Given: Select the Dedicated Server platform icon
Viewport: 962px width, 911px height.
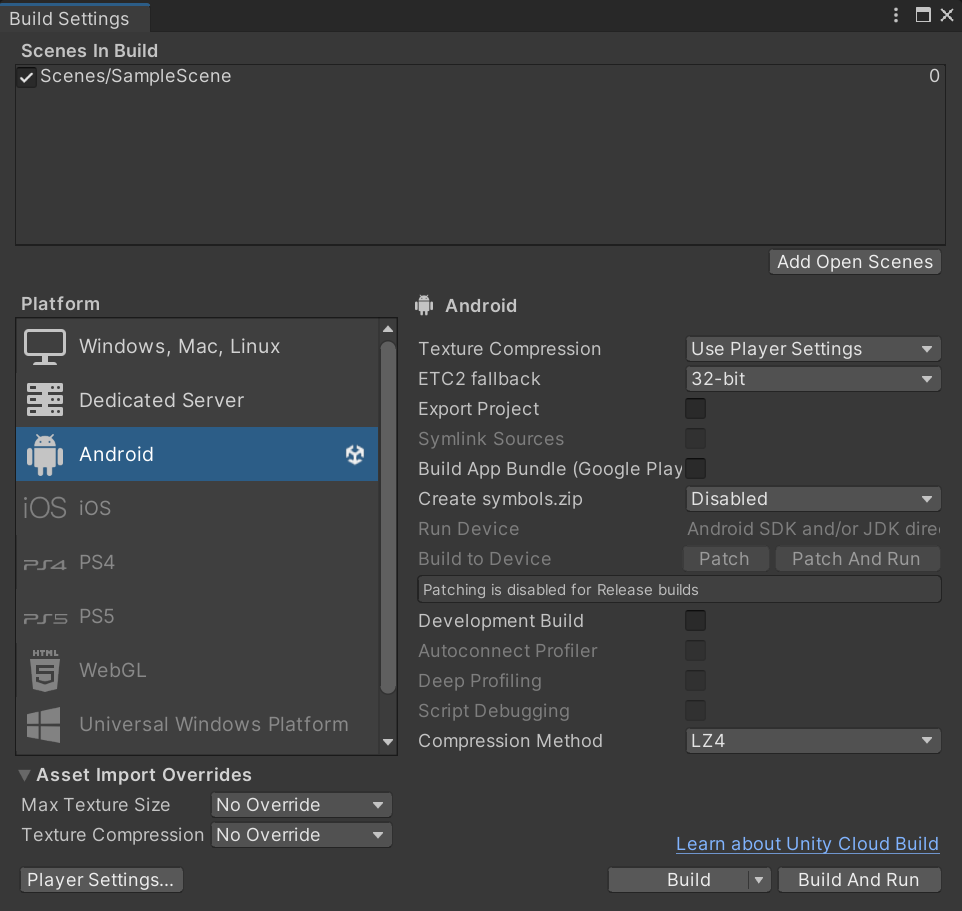Looking at the screenshot, I should pos(44,400).
